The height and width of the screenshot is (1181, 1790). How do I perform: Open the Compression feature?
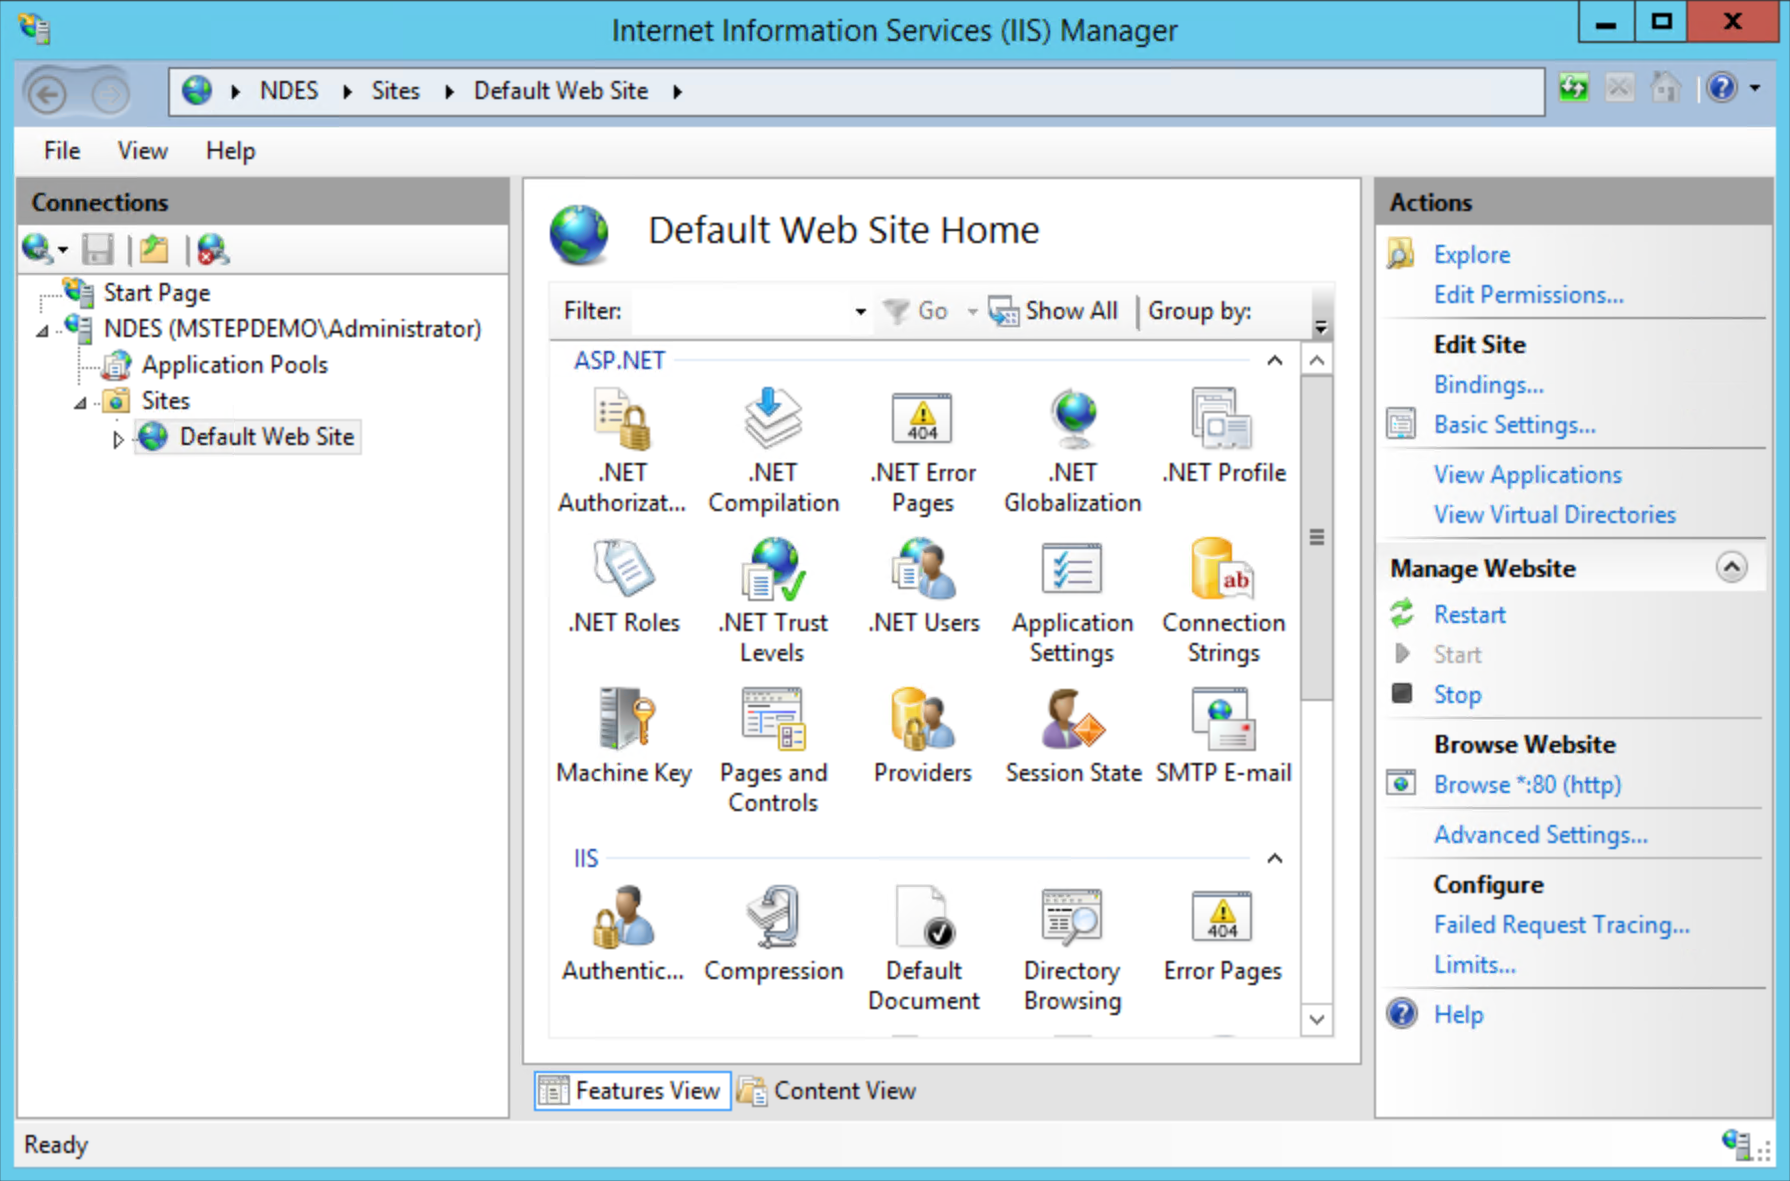(773, 935)
